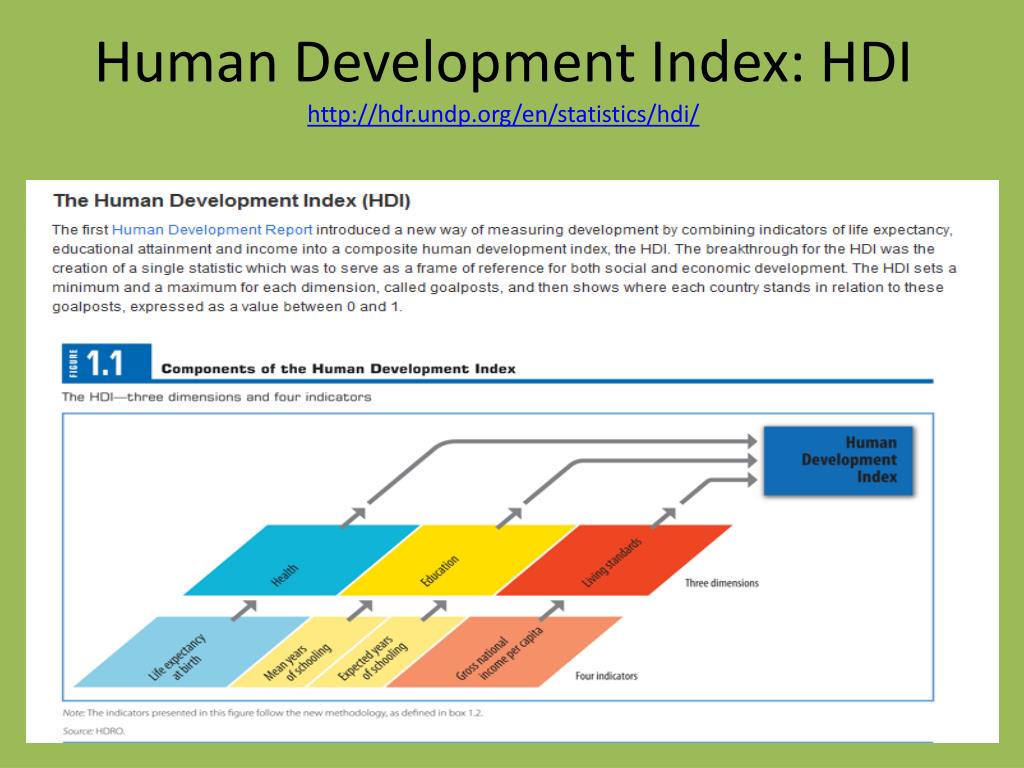Click the Figure 1.1 number badge

click(x=106, y=363)
